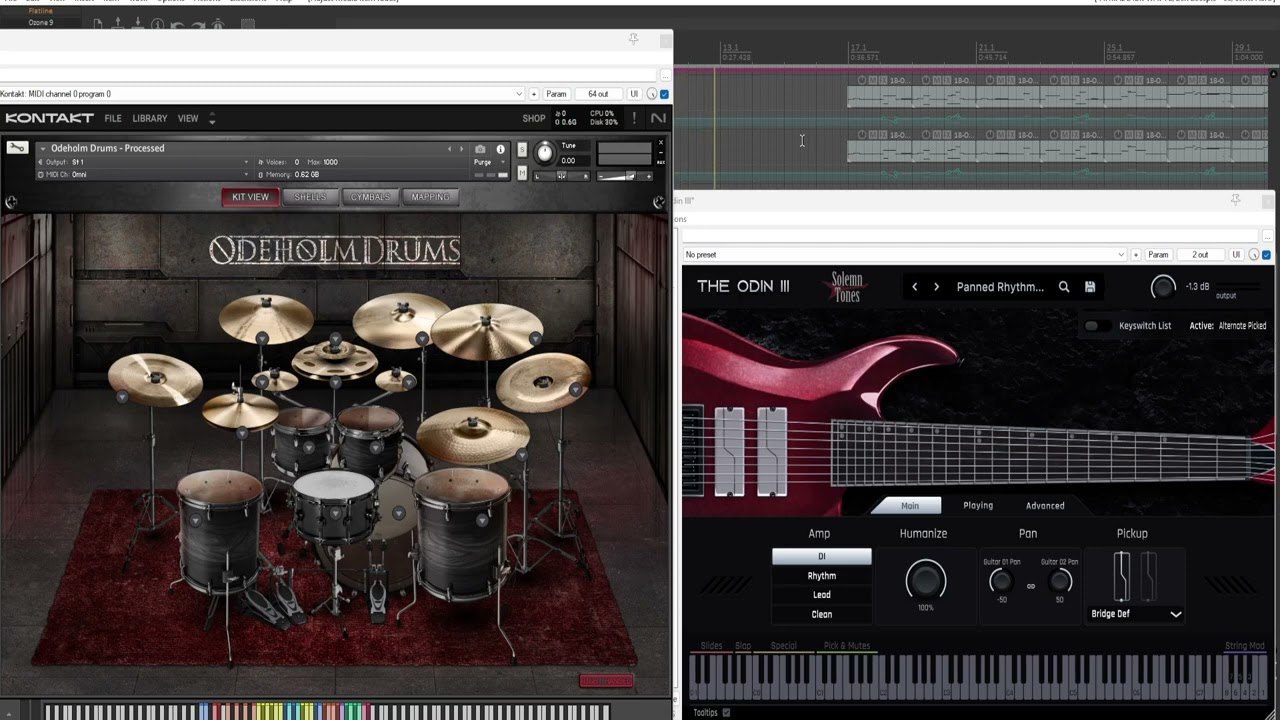This screenshot has height=720, width=1280.
Task: Switch to the Advanced tab in Odin
Action: pyautogui.click(x=1045, y=506)
